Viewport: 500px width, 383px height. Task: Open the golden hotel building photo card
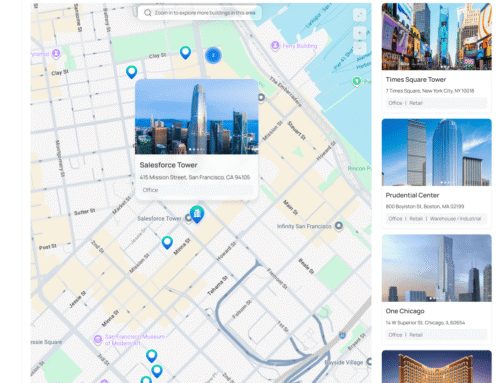point(437,366)
